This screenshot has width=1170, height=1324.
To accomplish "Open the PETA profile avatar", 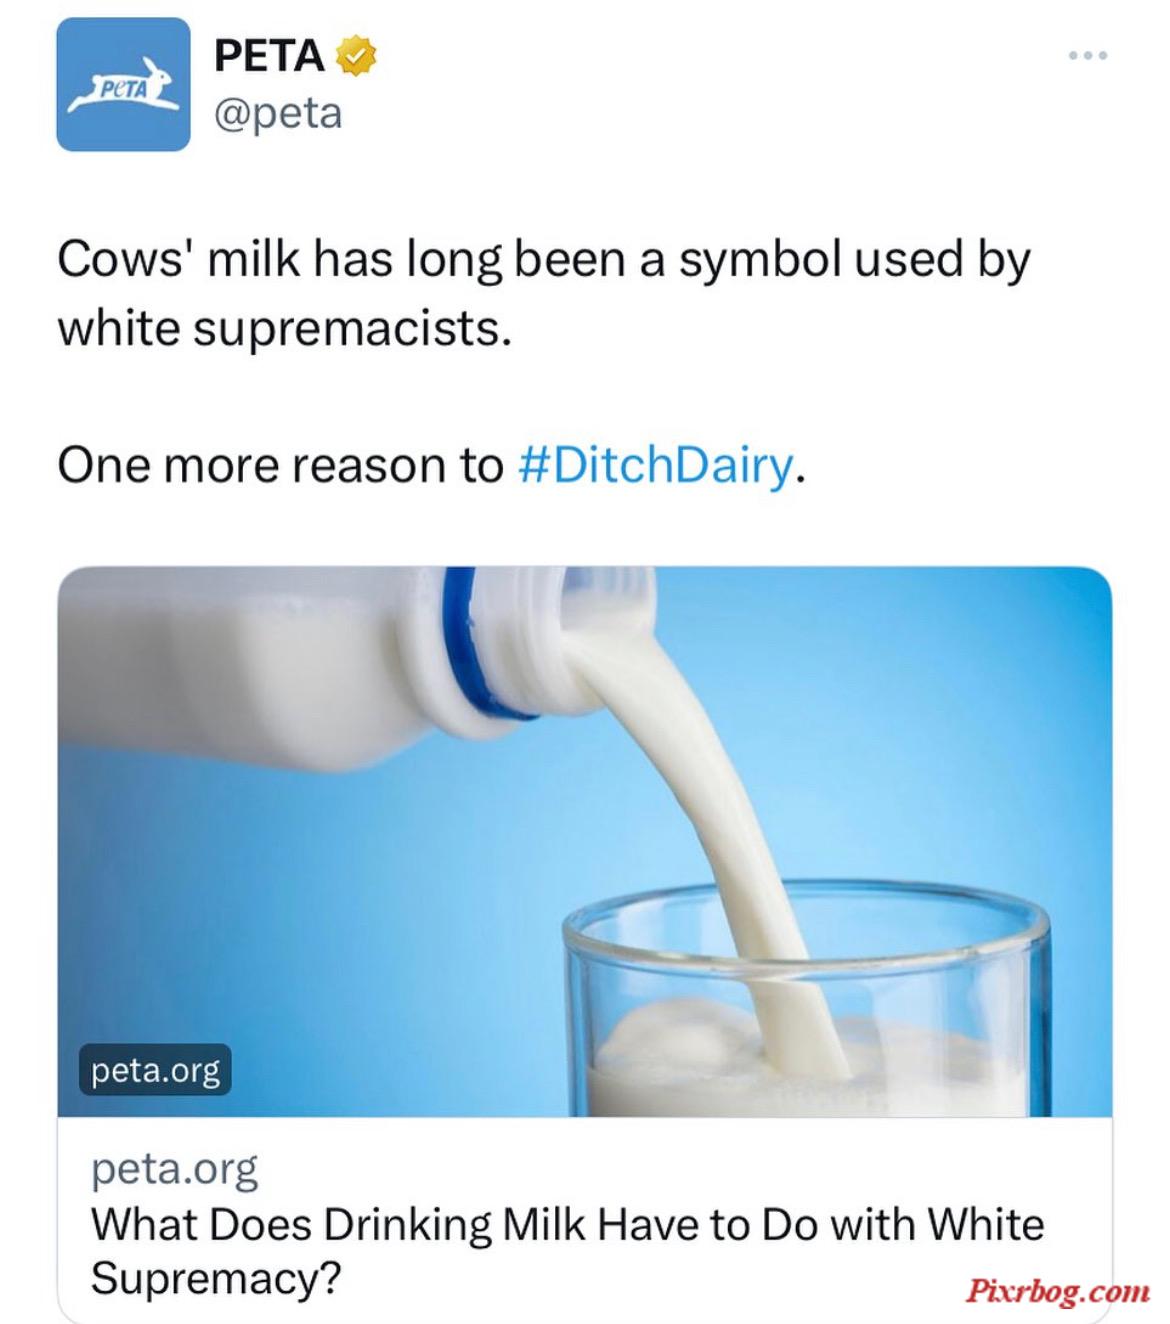I will click(x=123, y=84).
